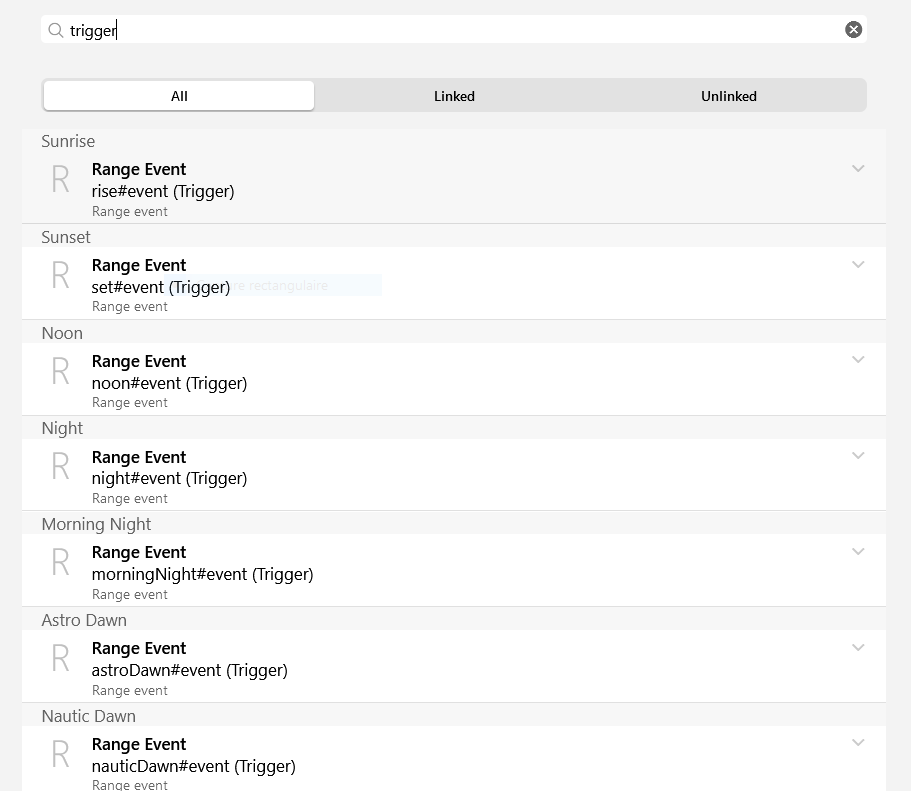Screen dimensions: 911x791
Task: Expand the Astro Dawn event chevron
Action: (x=857, y=648)
